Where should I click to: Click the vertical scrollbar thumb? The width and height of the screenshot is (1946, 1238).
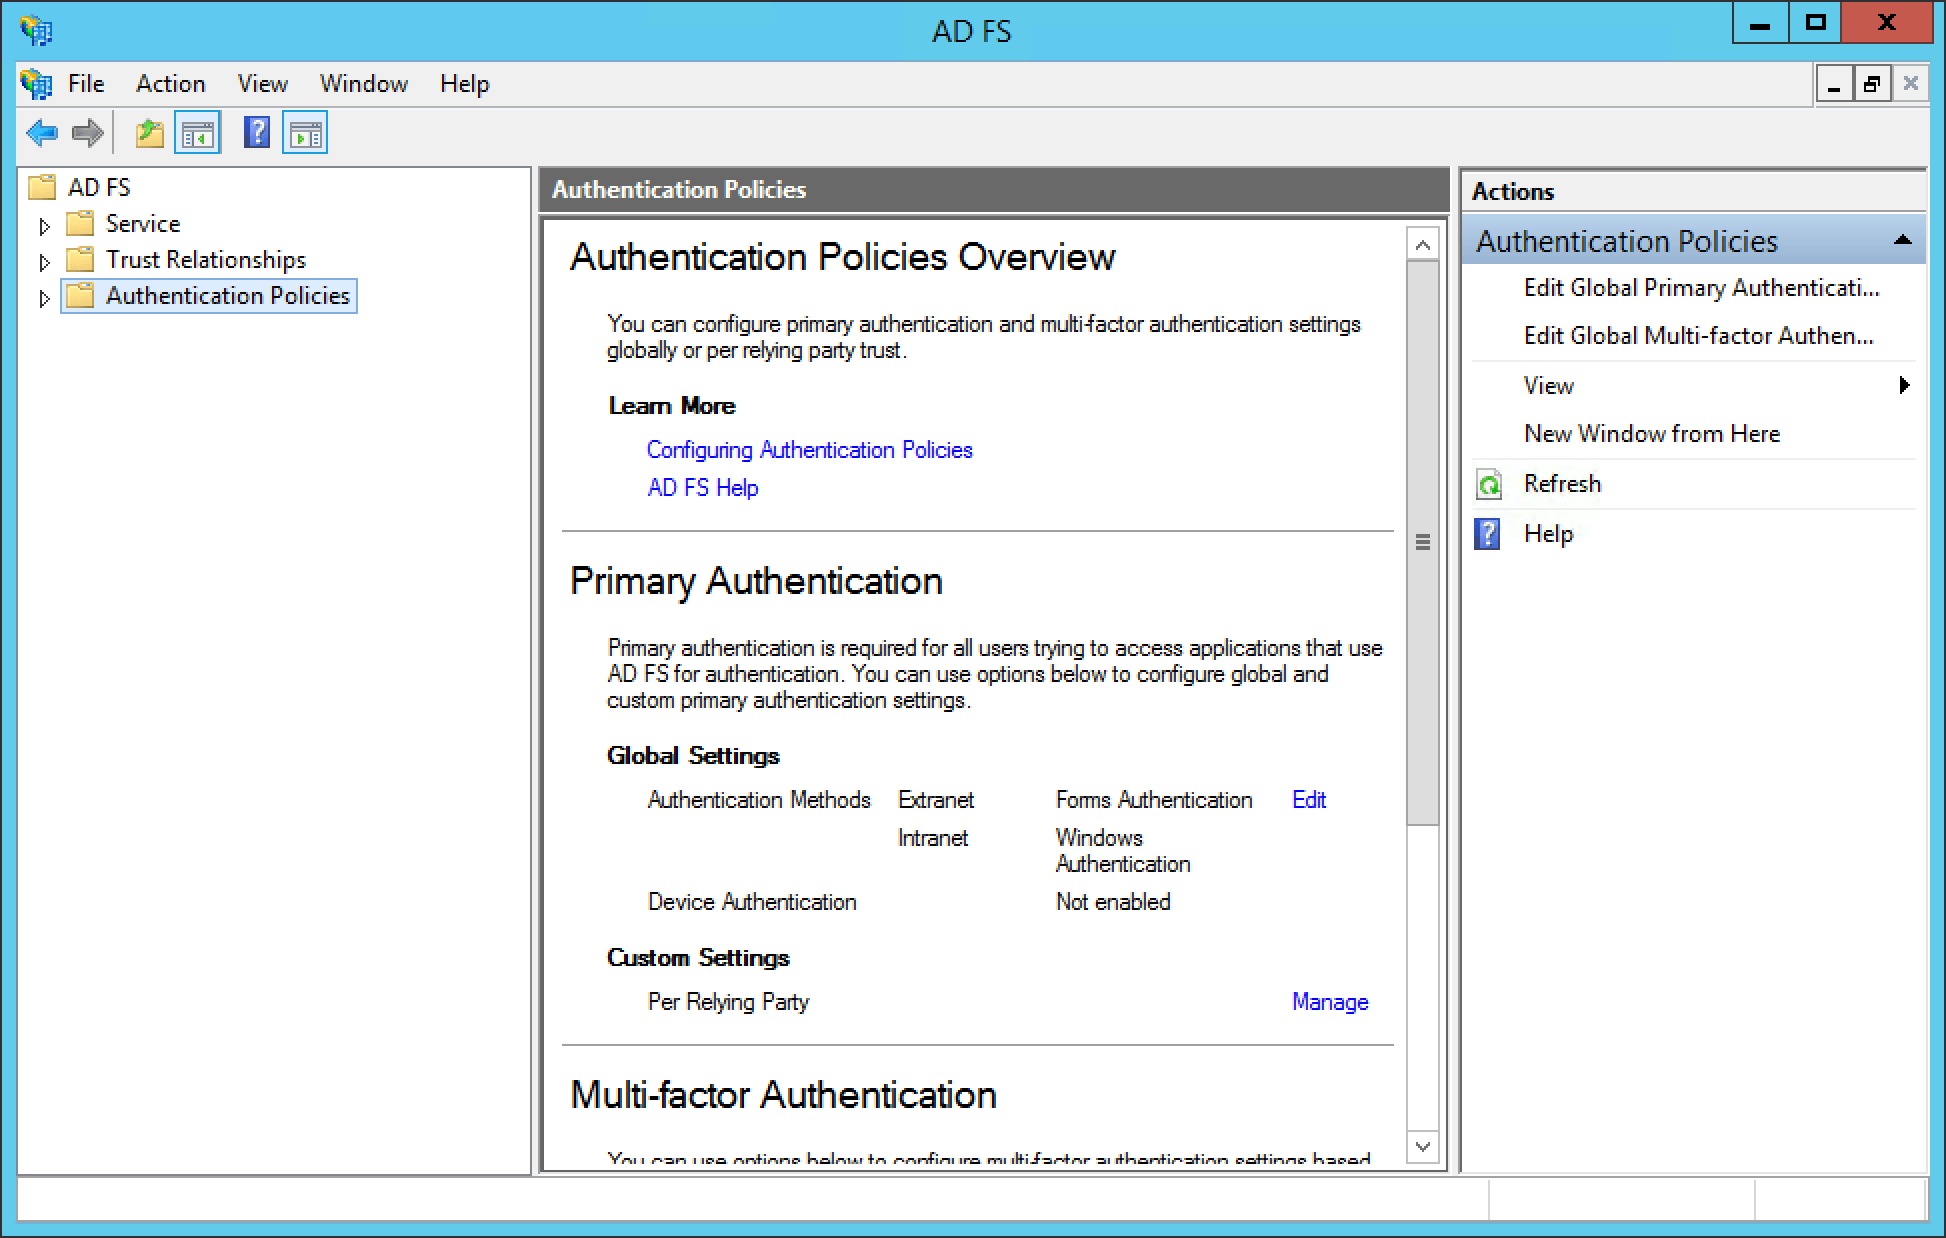[1422, 543]
